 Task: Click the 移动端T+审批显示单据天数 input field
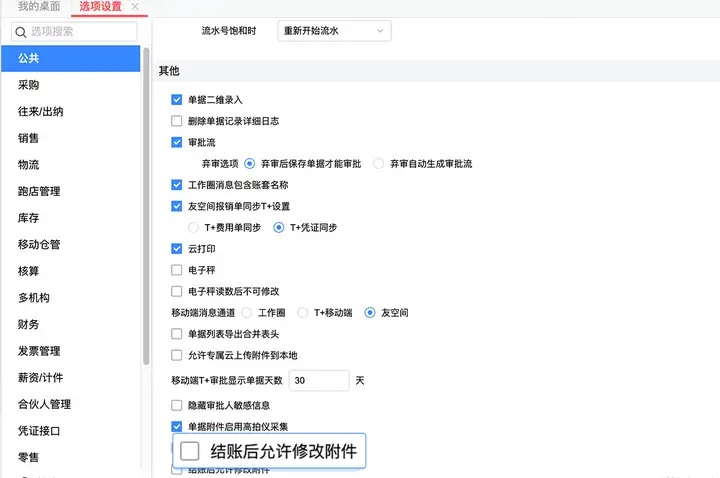pos(319,380)
